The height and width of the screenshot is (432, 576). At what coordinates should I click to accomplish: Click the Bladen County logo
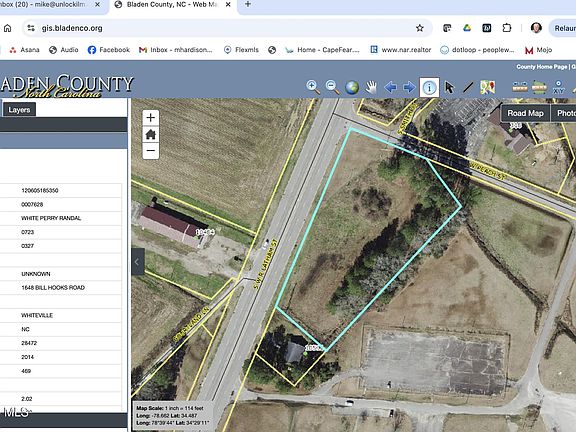(66, 86)
